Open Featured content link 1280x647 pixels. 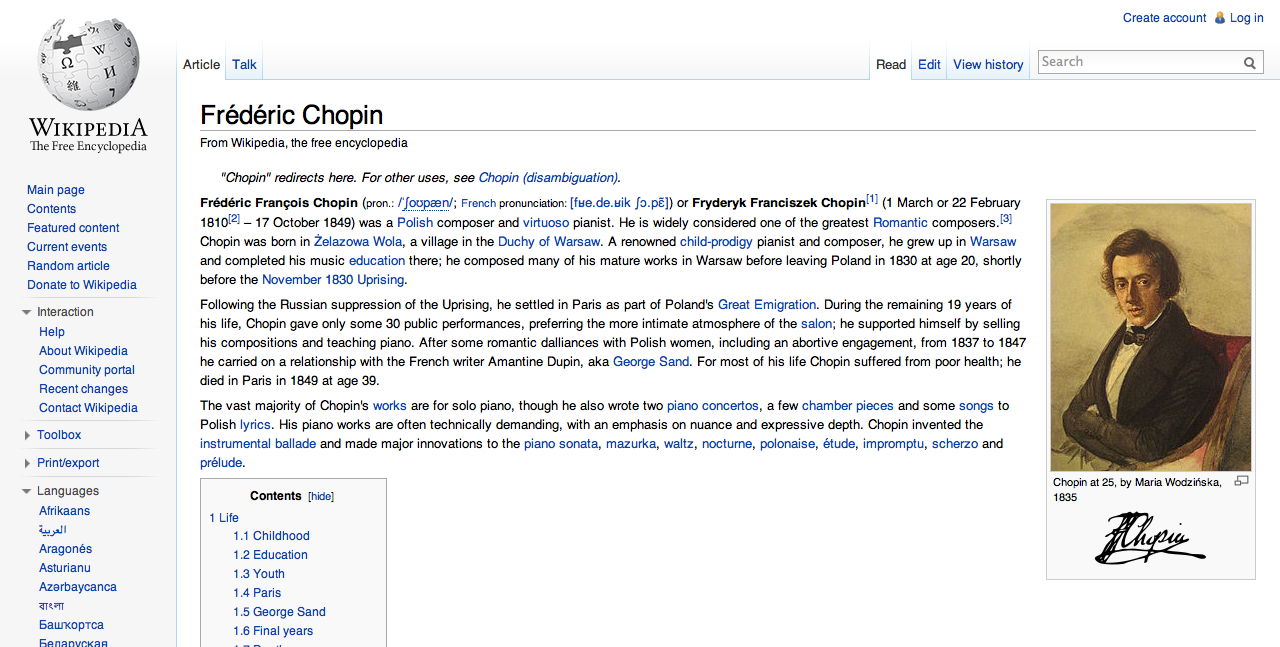73,228
